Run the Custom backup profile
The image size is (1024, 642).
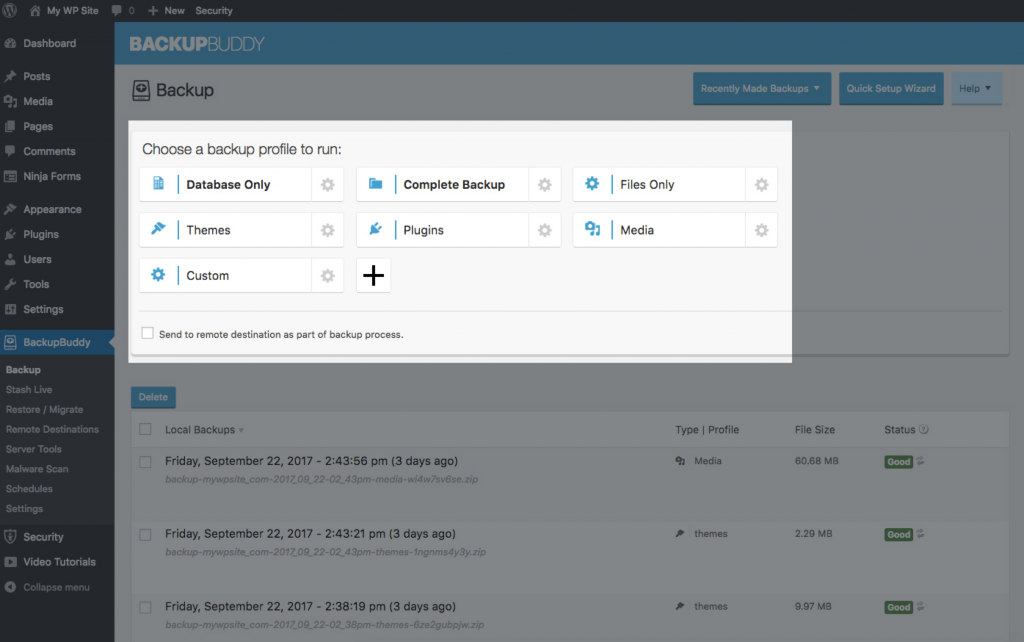pyautogui.click(x=225, y=276)
